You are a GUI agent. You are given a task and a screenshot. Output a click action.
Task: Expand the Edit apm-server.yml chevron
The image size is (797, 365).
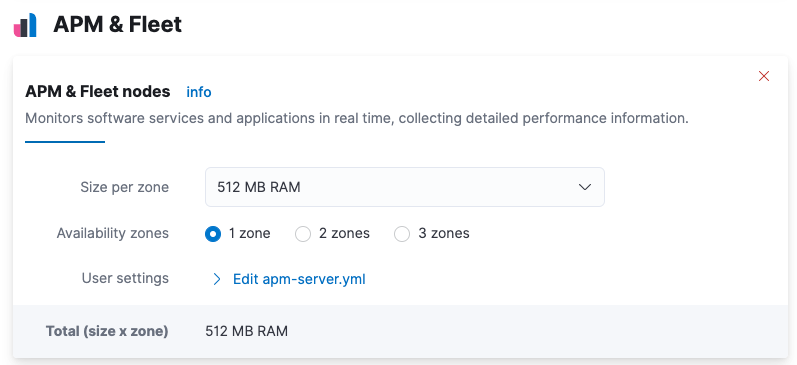(x=217, y=279)
